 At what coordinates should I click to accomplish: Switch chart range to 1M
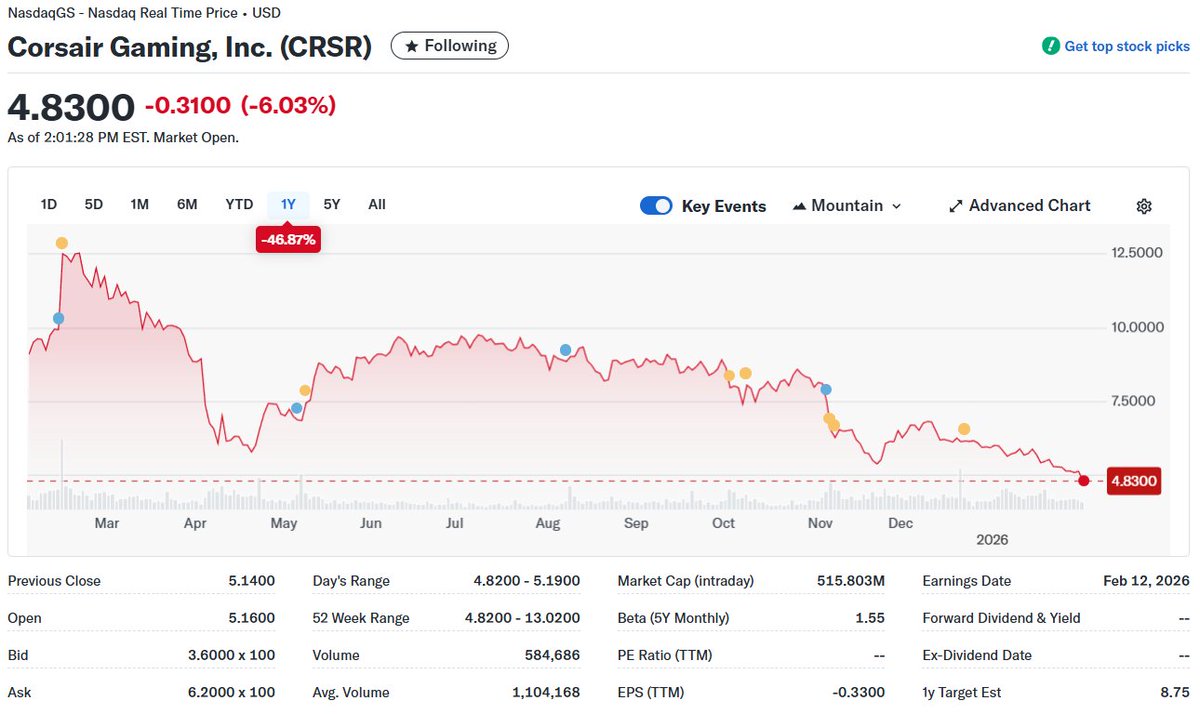tap(139, 204)
